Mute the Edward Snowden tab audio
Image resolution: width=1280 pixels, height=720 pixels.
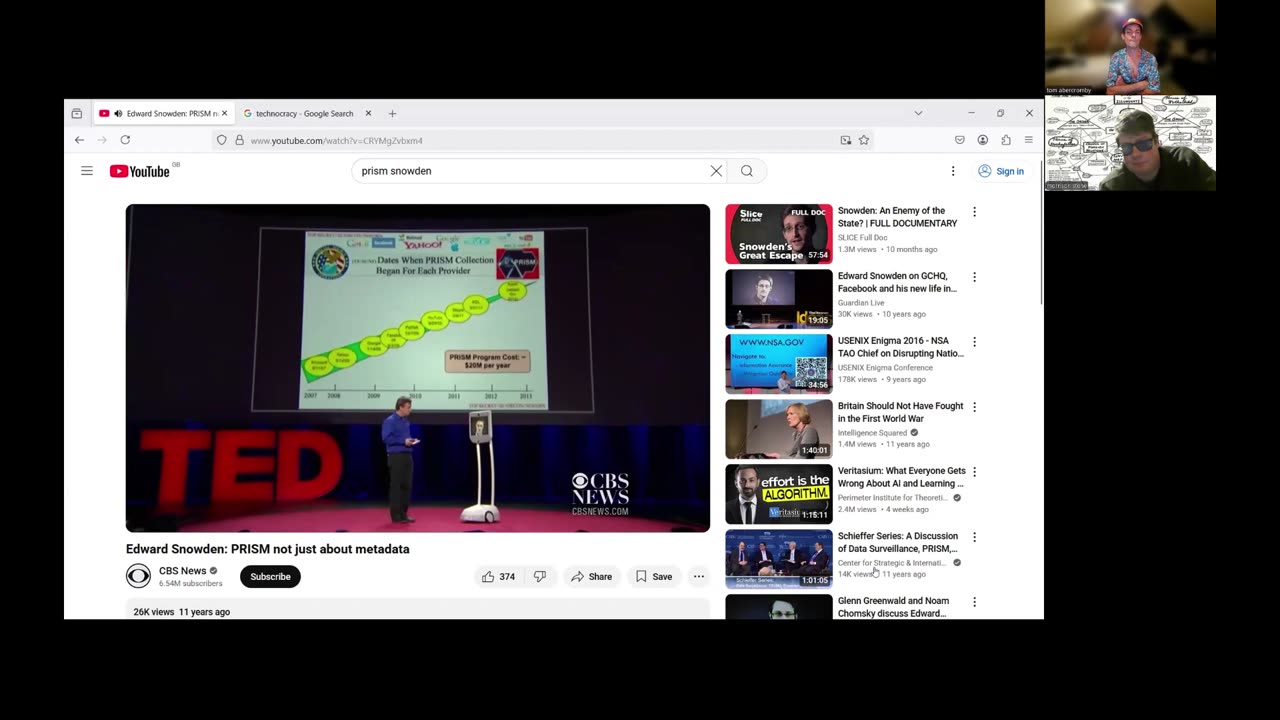pyautogui.click(x=118, y=113)
